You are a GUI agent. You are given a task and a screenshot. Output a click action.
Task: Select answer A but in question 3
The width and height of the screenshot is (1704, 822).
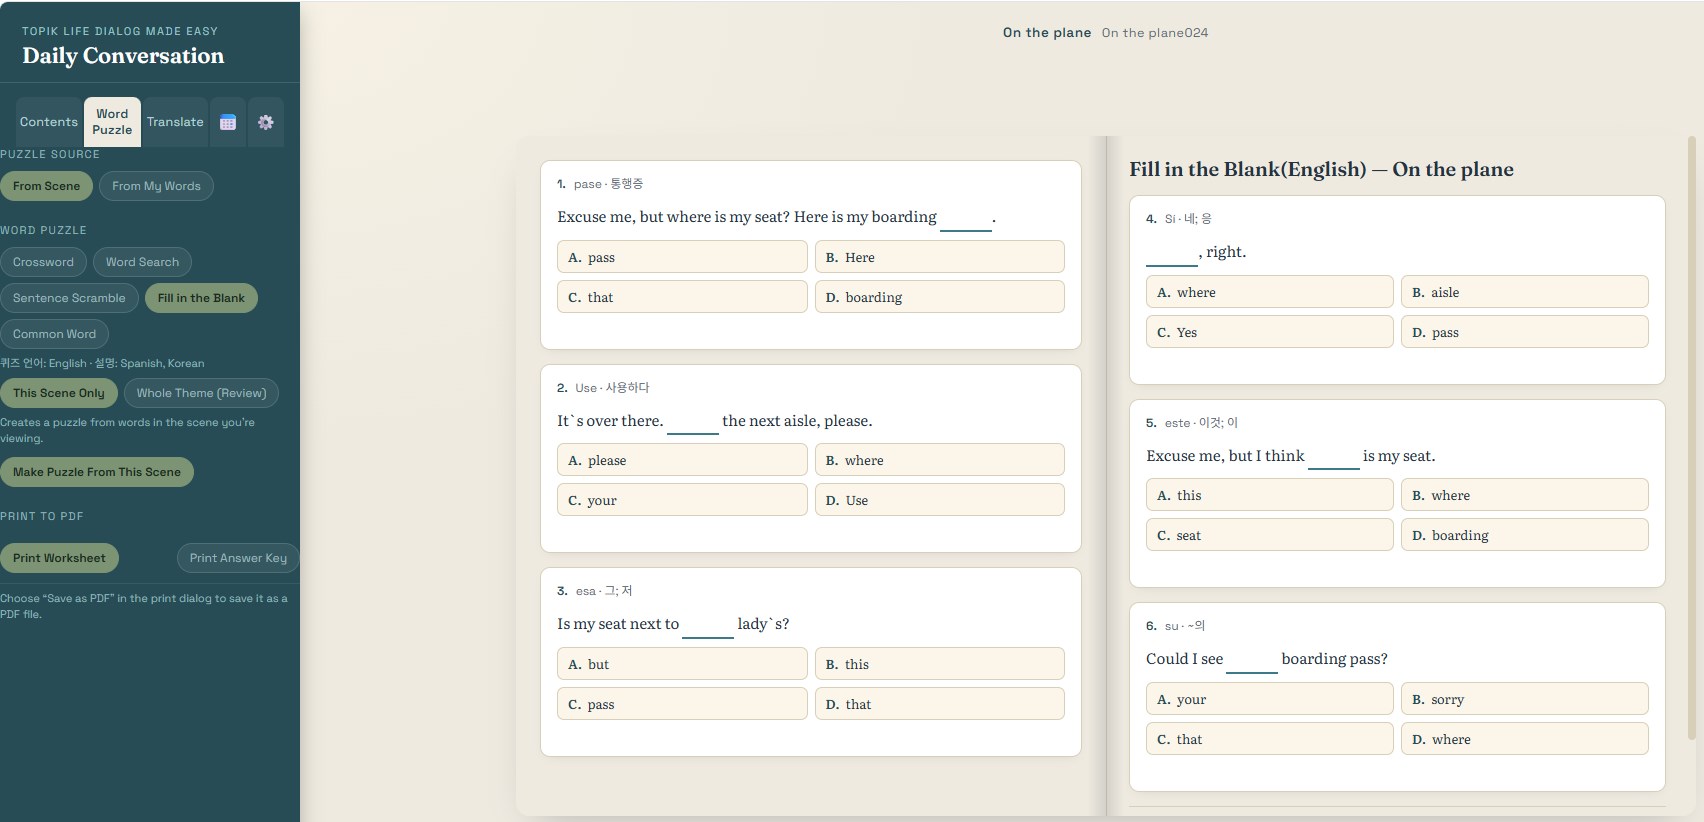point(682,664)
